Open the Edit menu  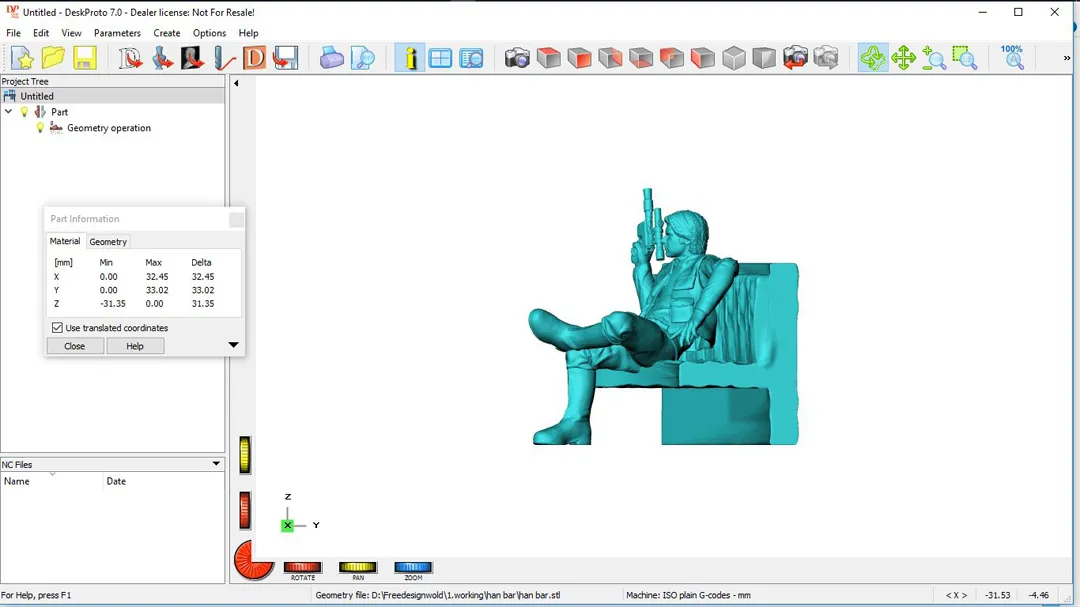[41, 33]
